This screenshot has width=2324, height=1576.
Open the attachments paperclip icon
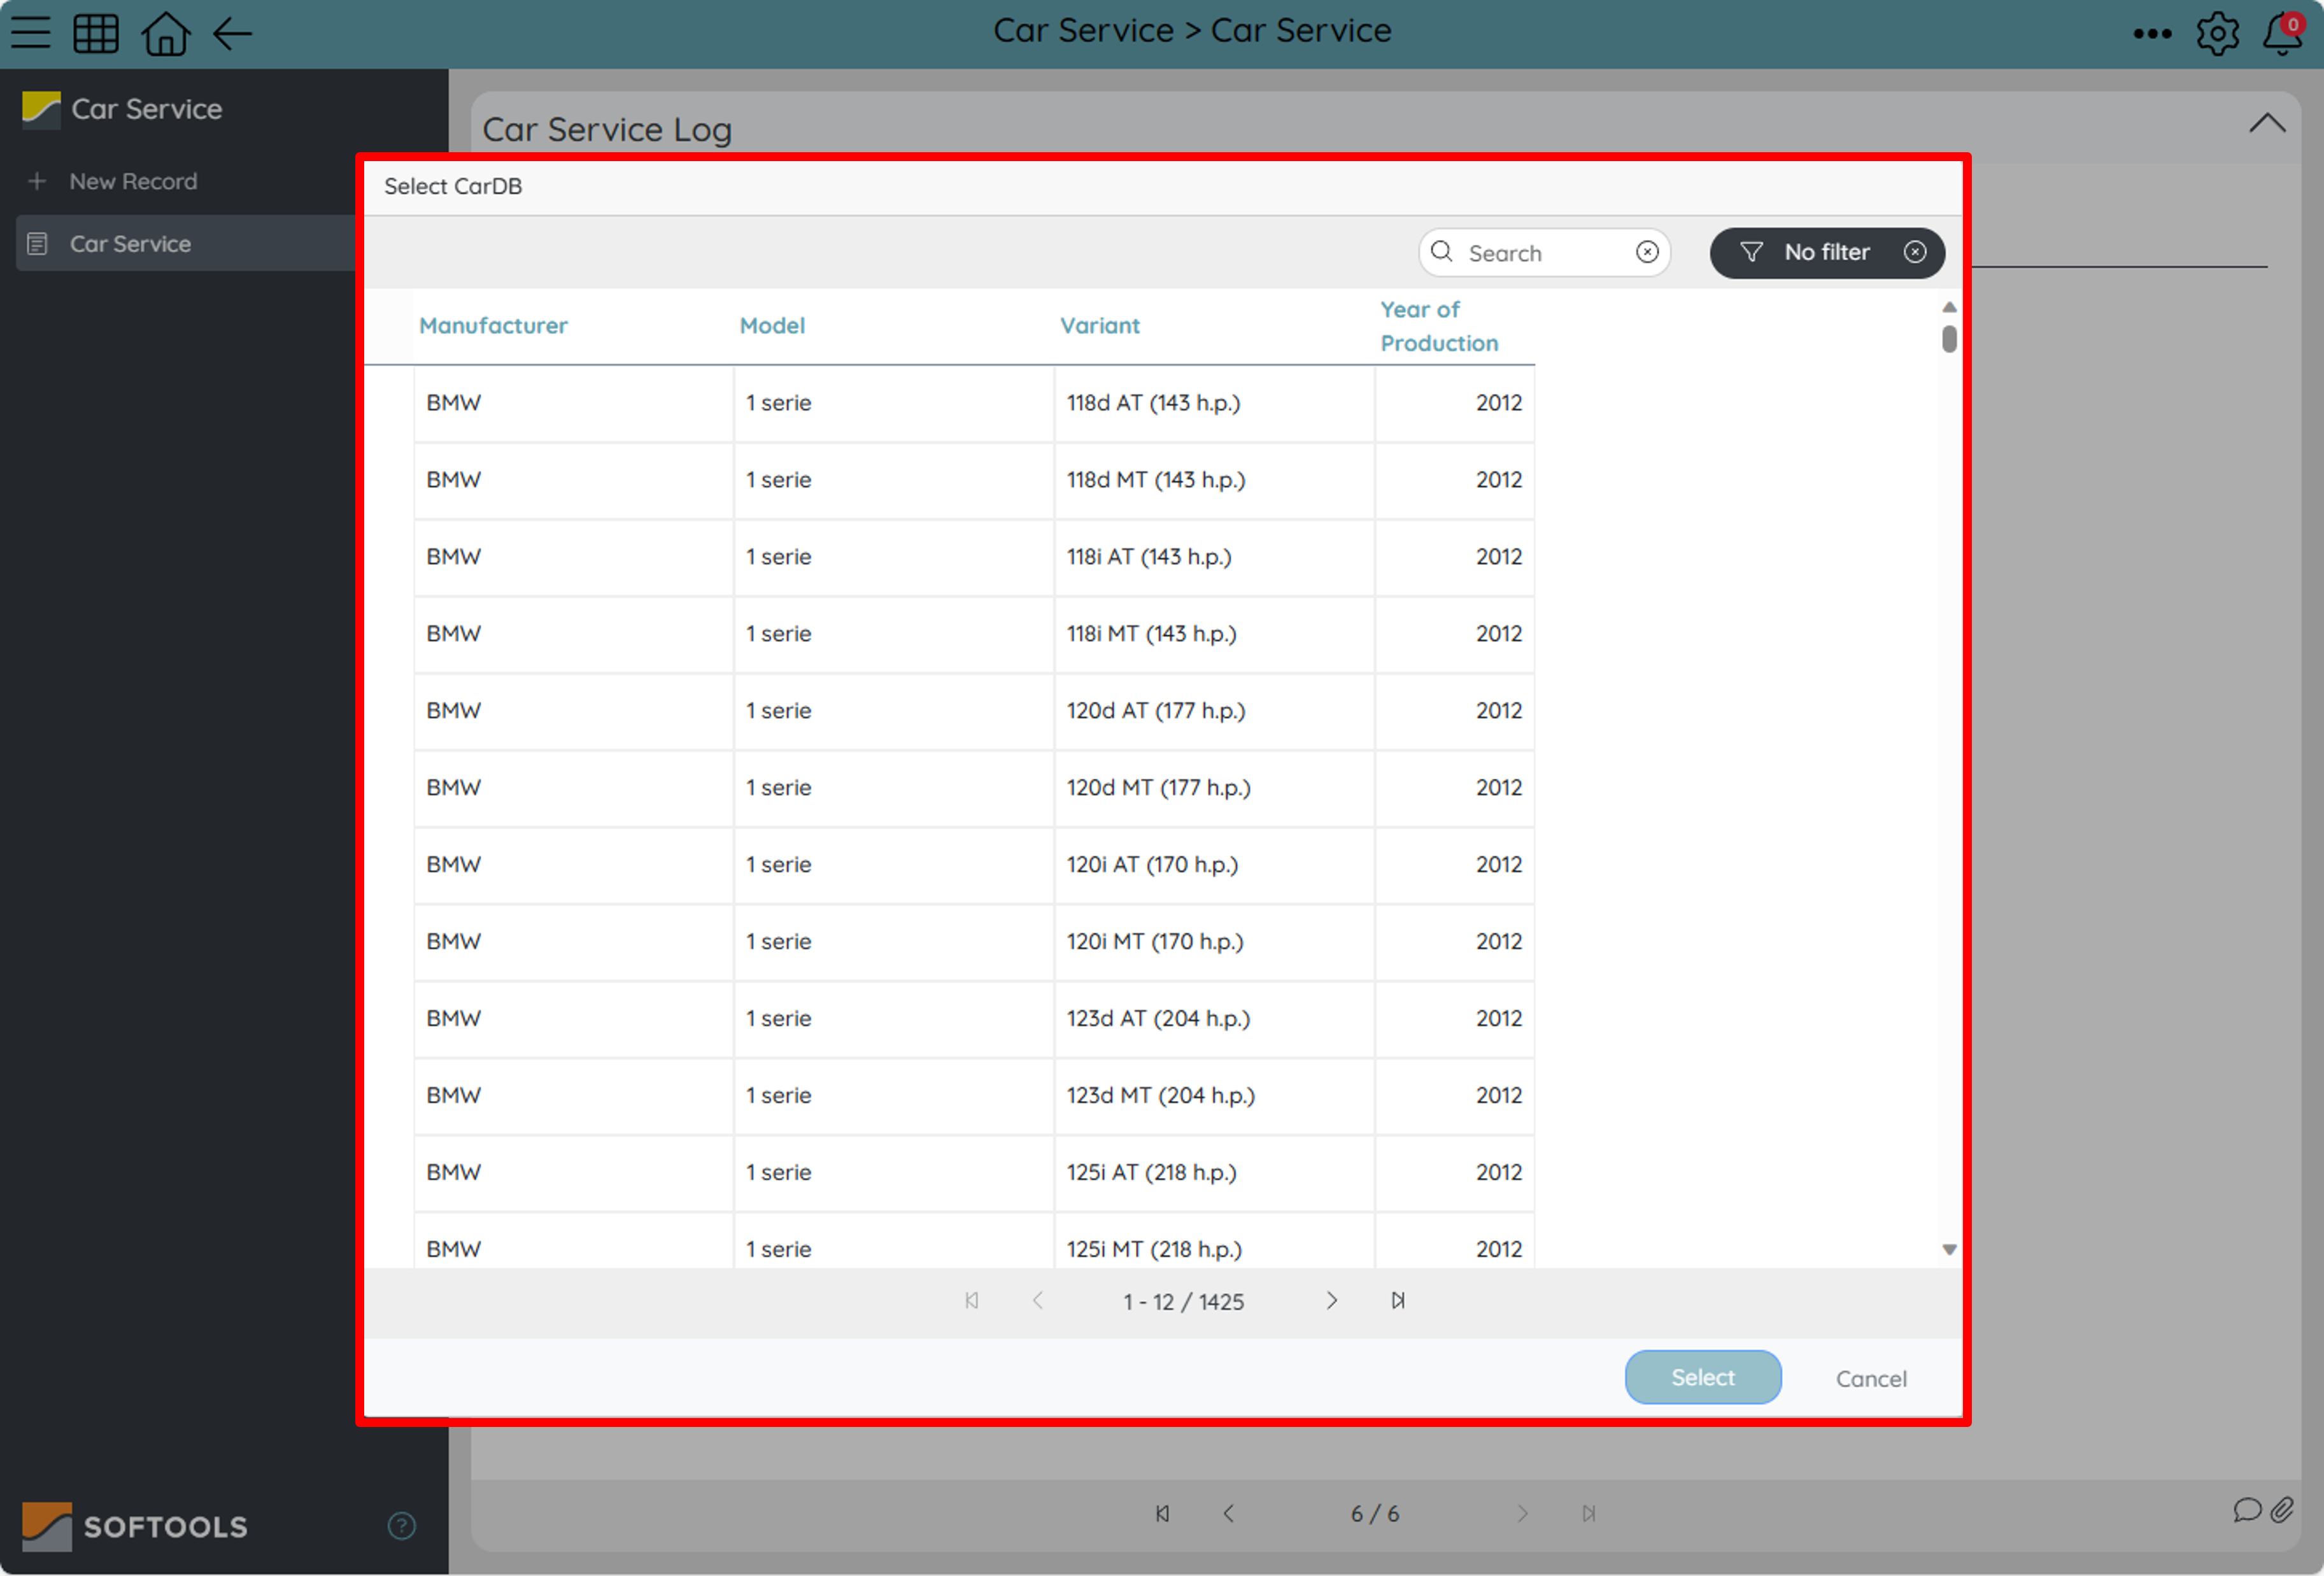pos(2282,1510)
